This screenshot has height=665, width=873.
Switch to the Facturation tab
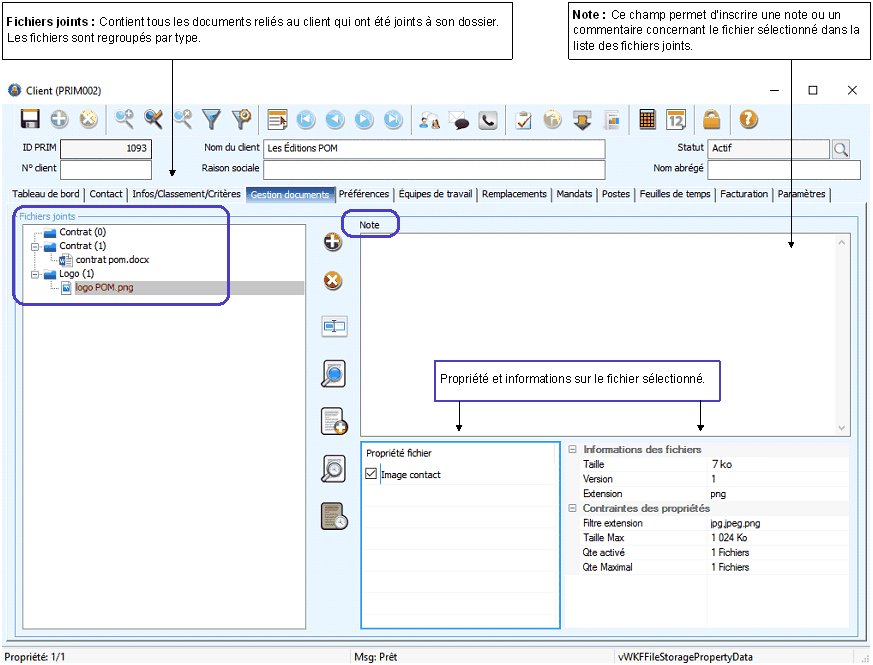(x=744, y=194)
